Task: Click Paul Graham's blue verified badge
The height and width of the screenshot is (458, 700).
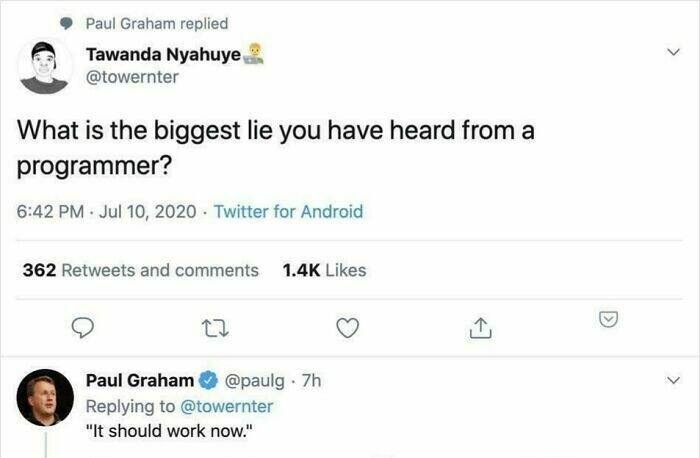Action: [x=209, y=380]
